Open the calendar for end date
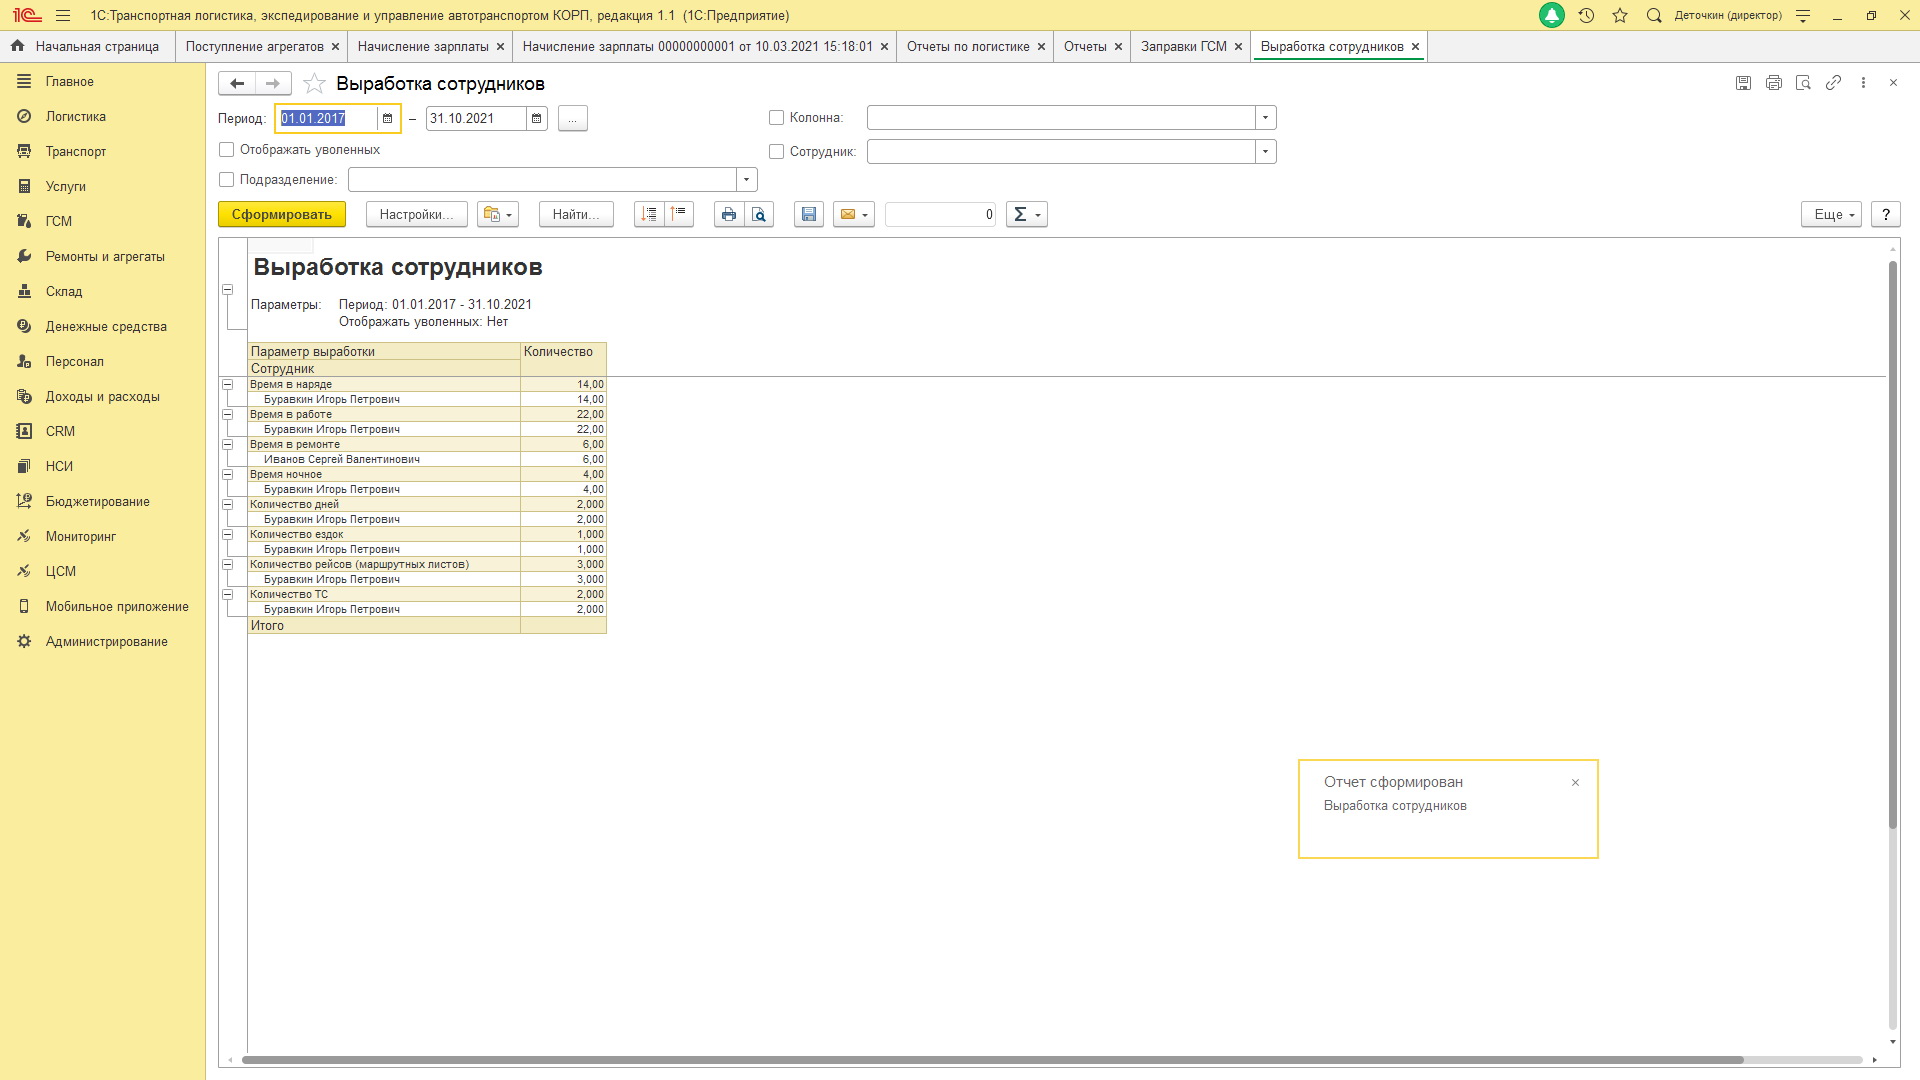 pos(536,118)
